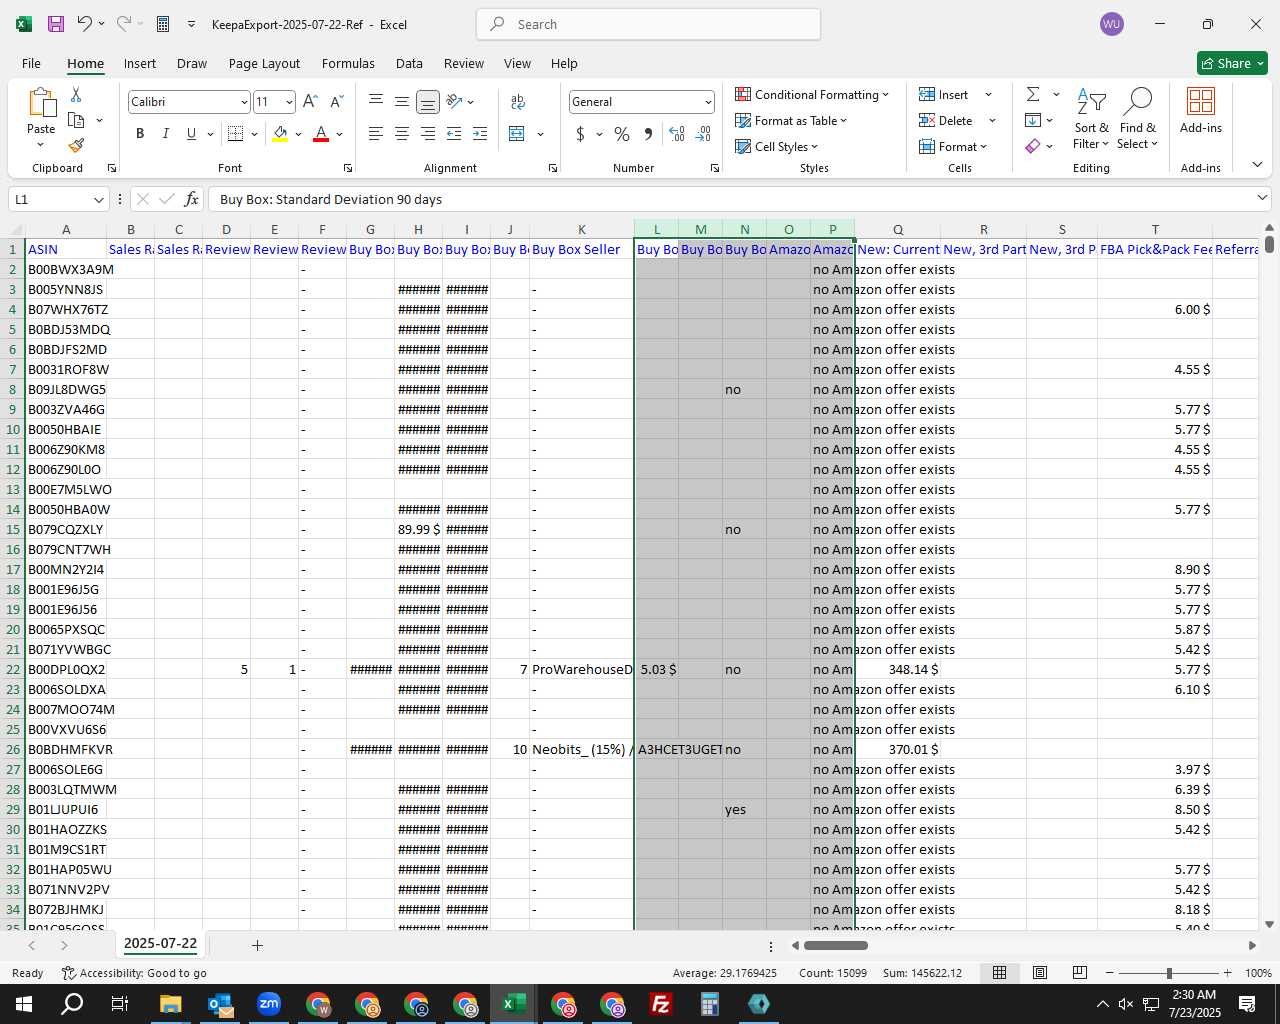
Task: Open the font size dropdown
Action: pyautogui.click(x=289, y=102)
